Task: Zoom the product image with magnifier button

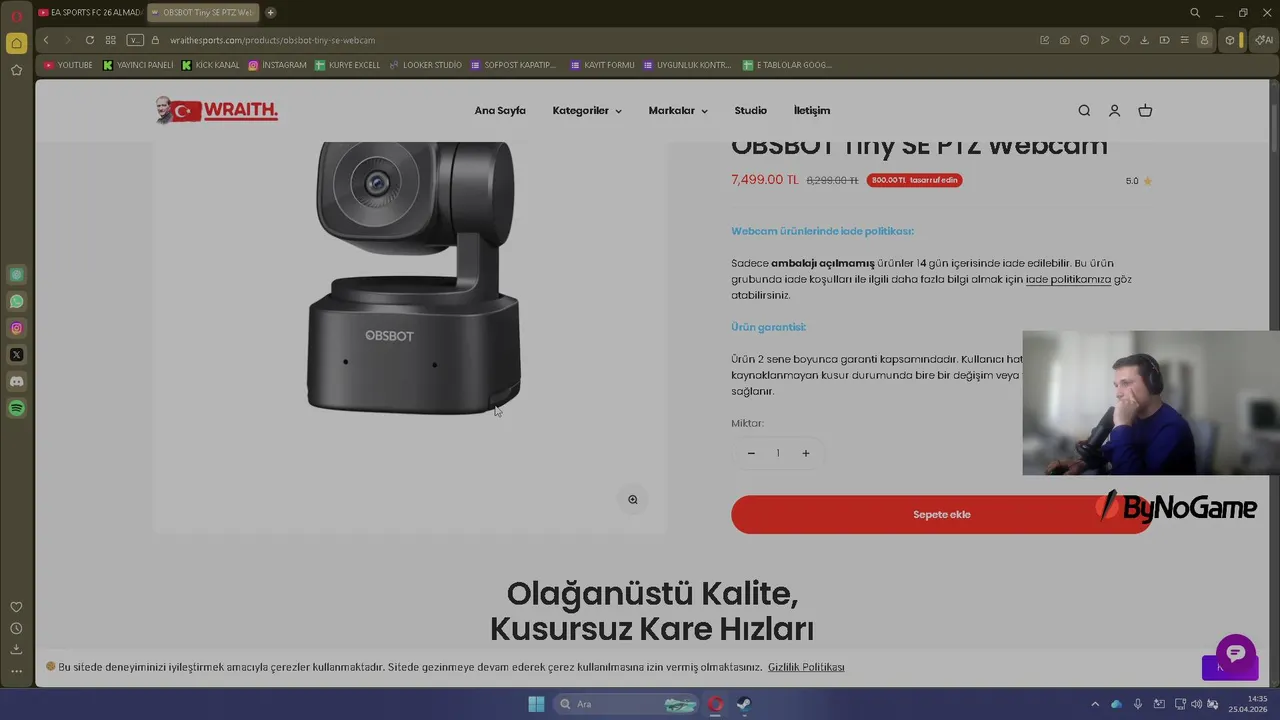Action: 632,500
